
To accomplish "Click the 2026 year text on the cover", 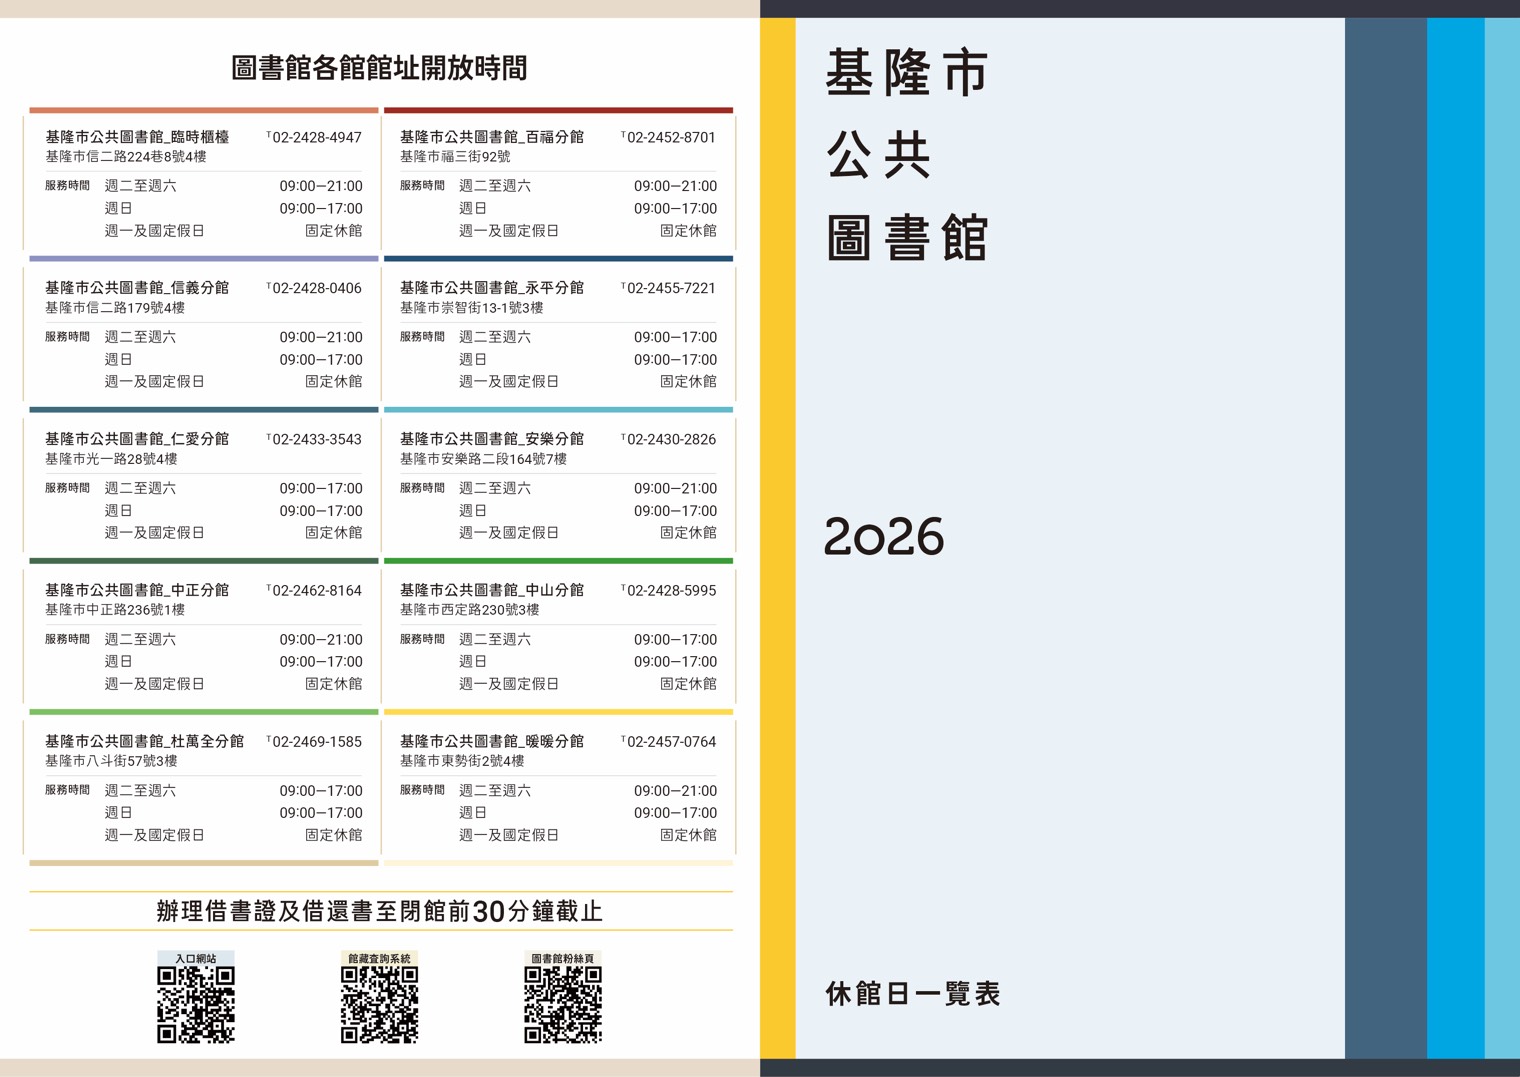I will point(884,537).
